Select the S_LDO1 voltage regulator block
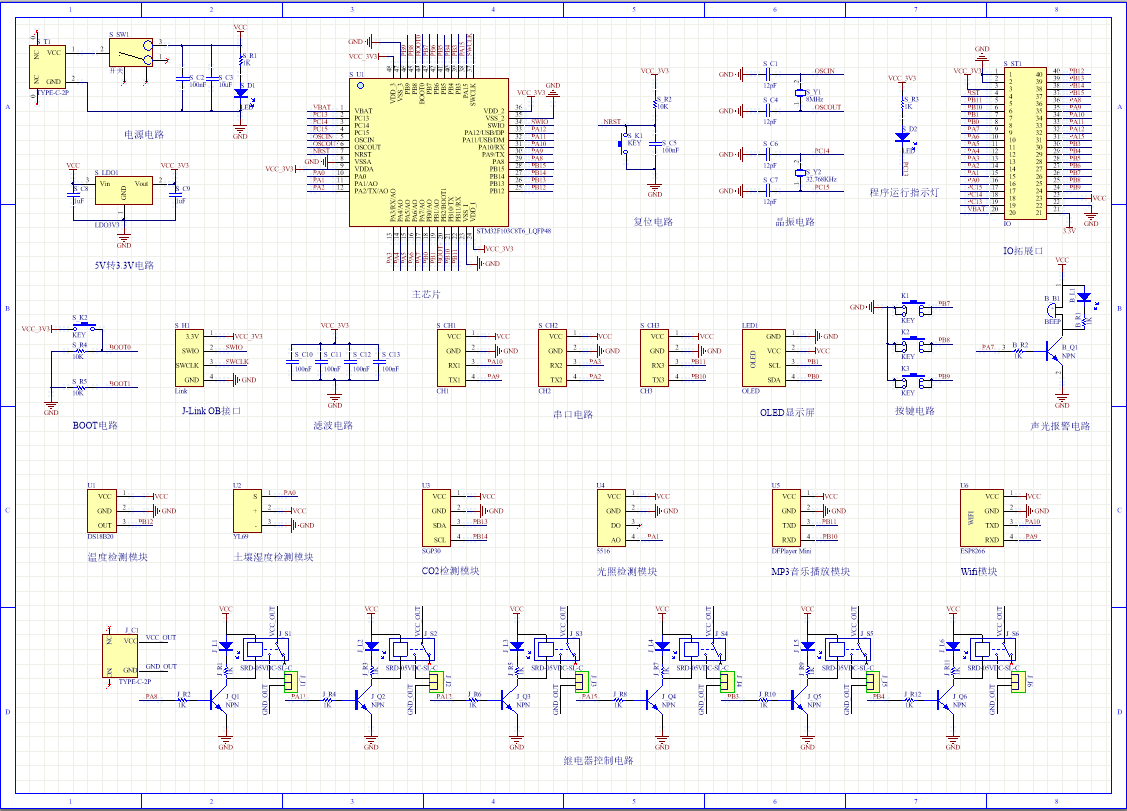This screenshot has height=811, width=1127. pos(124,191)
